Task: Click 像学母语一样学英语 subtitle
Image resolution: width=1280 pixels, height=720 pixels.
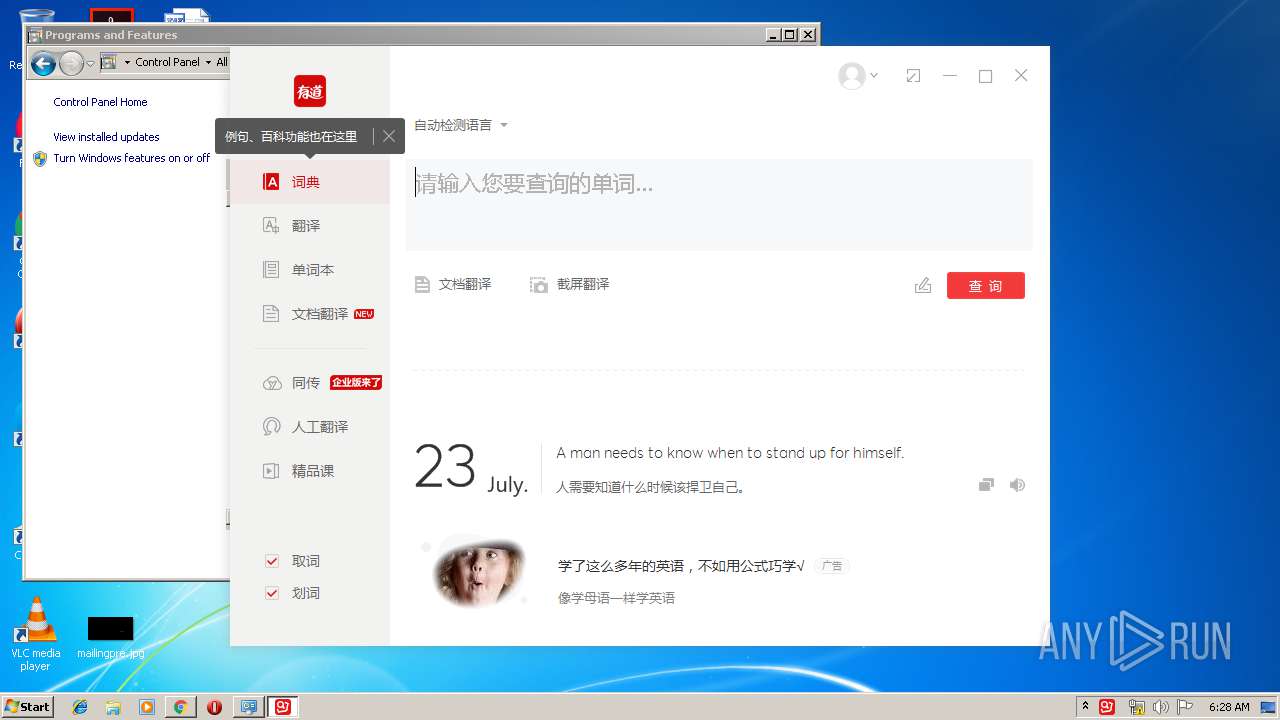Action: [616, 598]
